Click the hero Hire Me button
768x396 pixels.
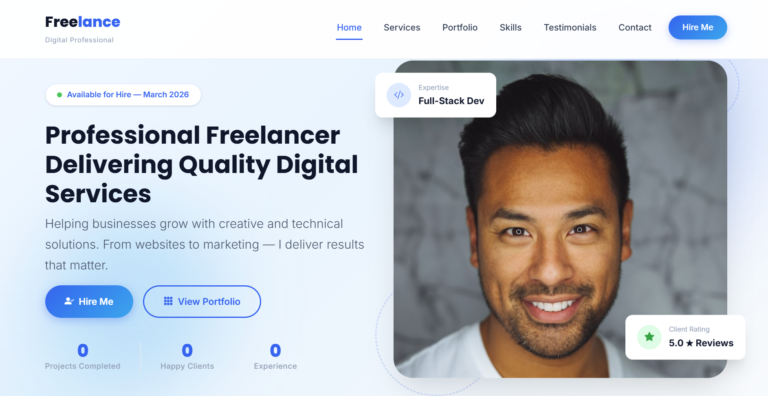89,301
